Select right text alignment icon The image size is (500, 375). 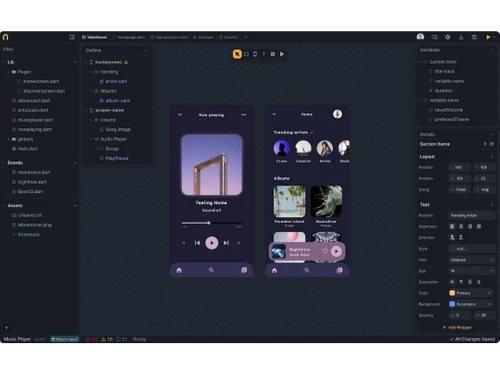470,226
